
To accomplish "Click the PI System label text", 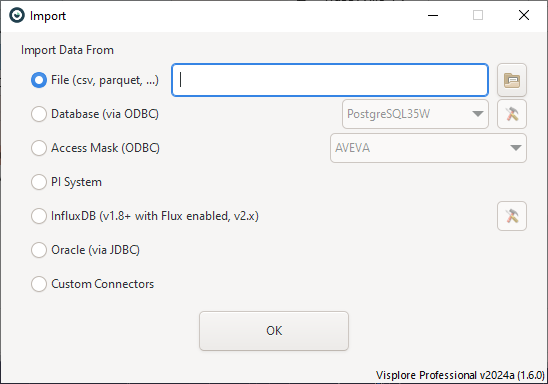I will click(76, 182).
